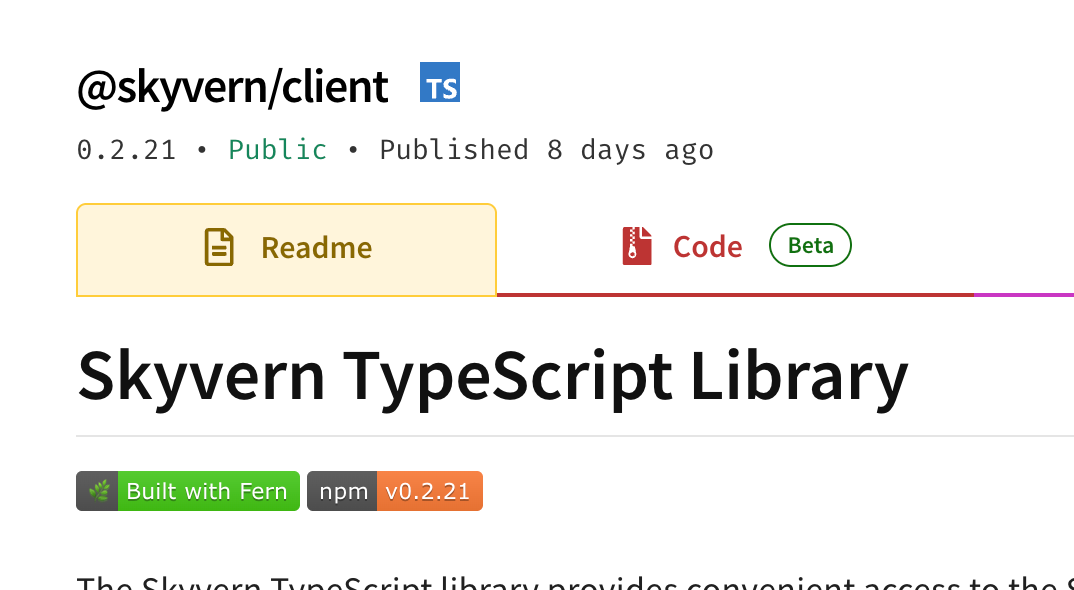Image resolution: width=1074 pixels, height=590 pixels.
Task: Click the green Beta badge
Action: [x=810, y=246]
